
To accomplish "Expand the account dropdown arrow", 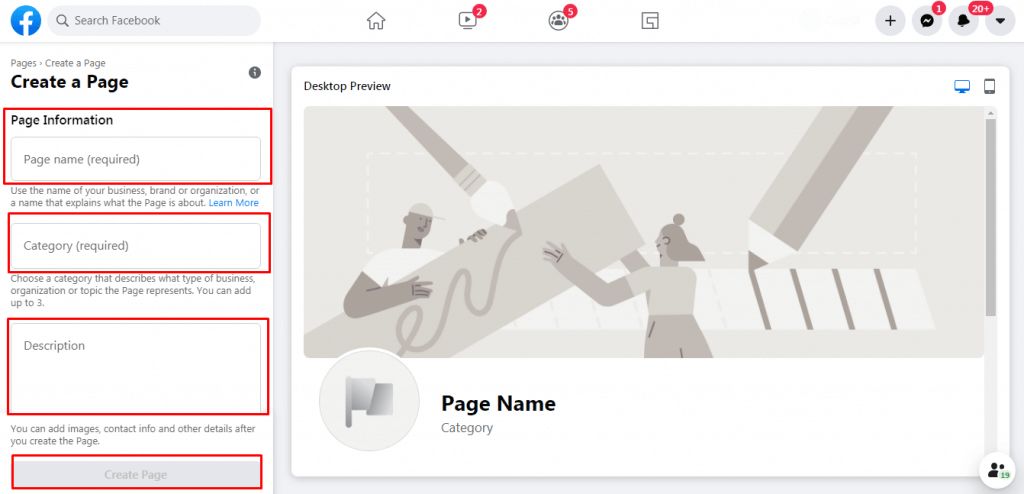I will tap(1000, 21).
